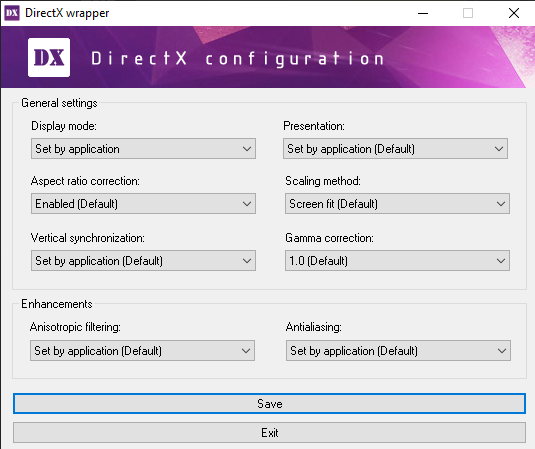Viewport: 535px width, 449px height.
Task: Open the Presentation dropdown
Action: tap(395, 148)
